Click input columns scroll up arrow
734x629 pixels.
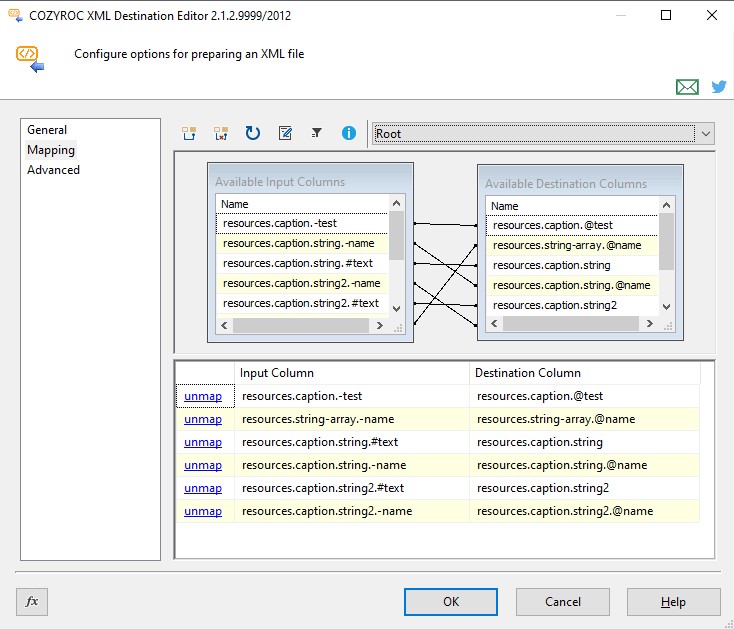[x=396, y=203]
